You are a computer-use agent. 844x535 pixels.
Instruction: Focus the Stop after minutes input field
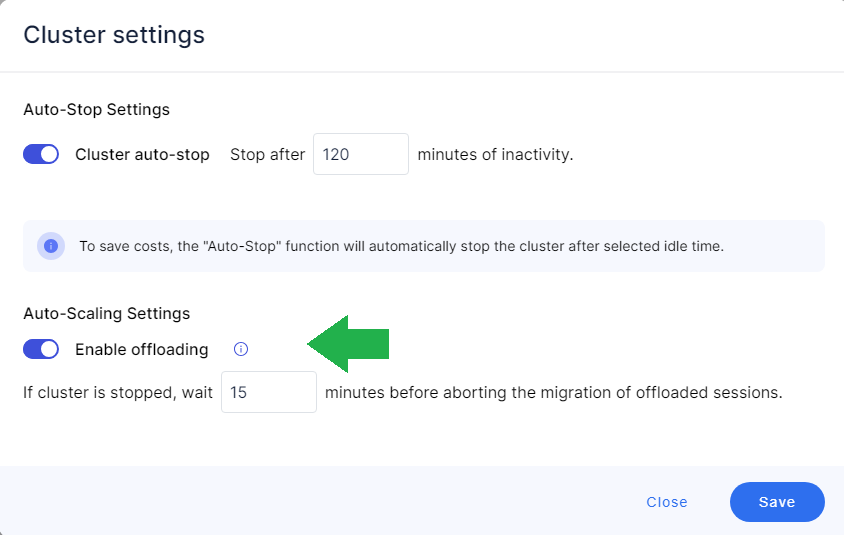pyautogui.click(x=360, y=155)
